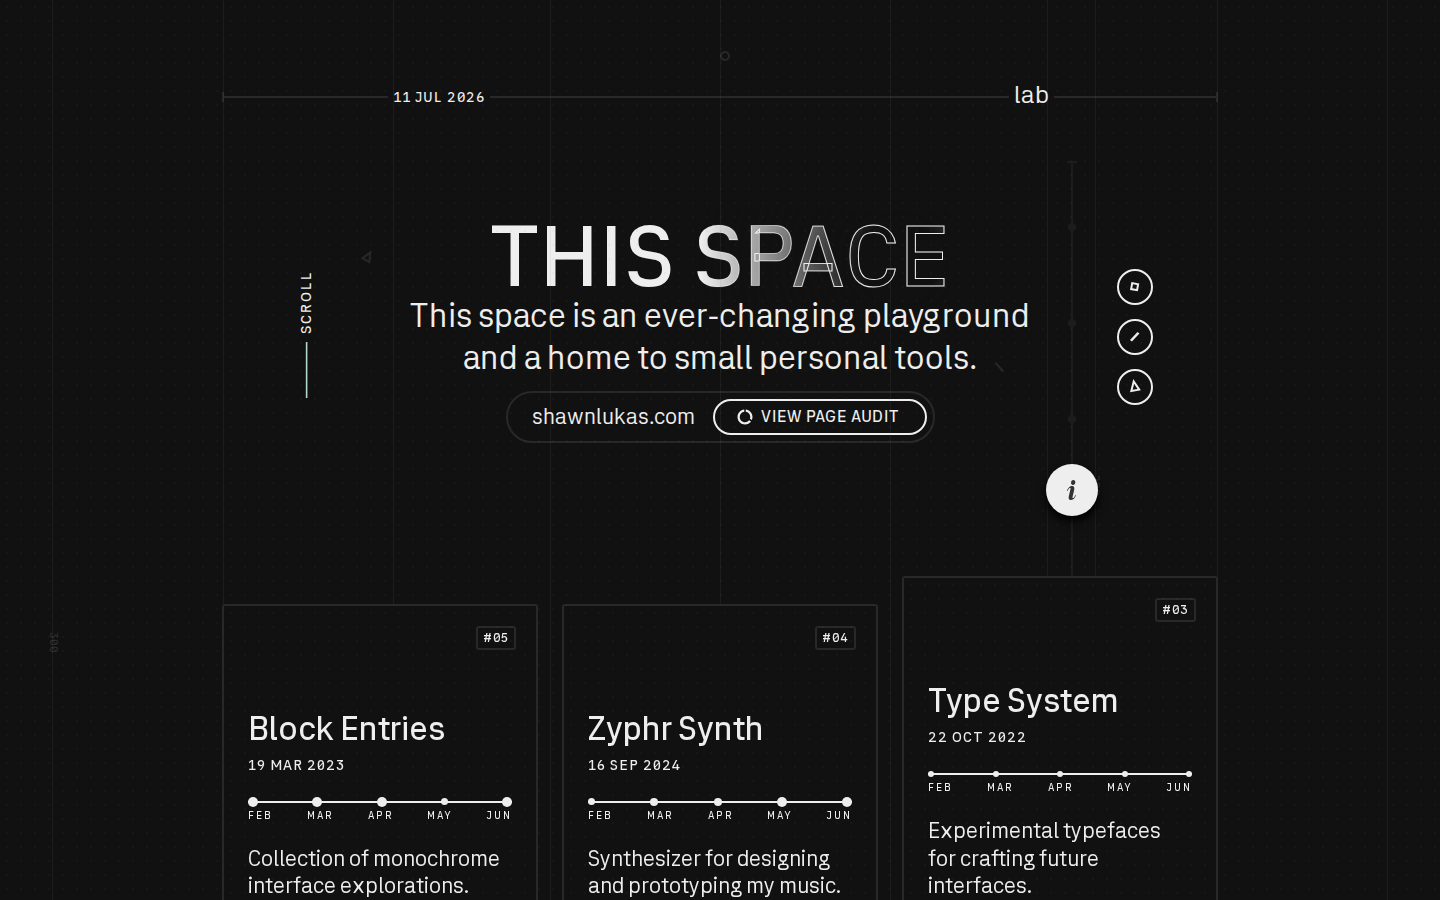The height and width of the screenshot is (900, 1440).
Task: Click the View Page Audit button
Action: click(x=820, y=417)
